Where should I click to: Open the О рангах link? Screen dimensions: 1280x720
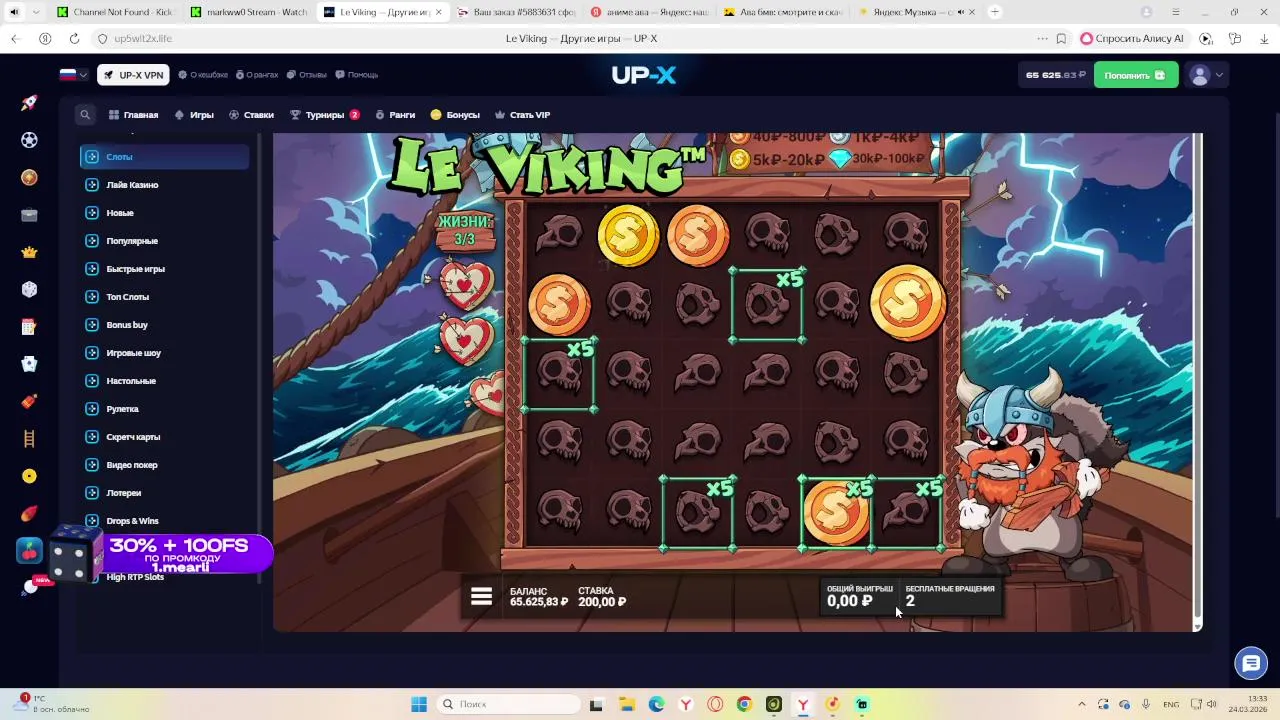pyautogui.click(x=256, y=75)
